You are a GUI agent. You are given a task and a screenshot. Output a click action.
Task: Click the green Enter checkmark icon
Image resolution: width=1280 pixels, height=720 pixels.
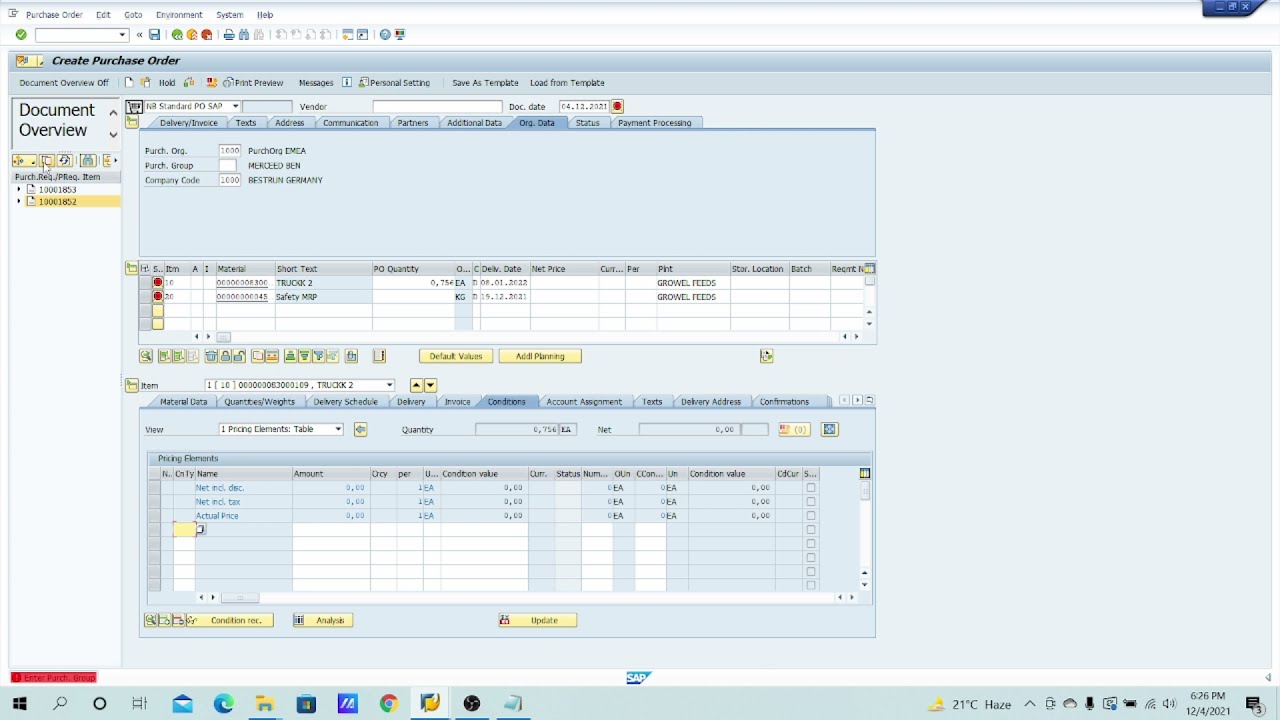coord(21,35)
